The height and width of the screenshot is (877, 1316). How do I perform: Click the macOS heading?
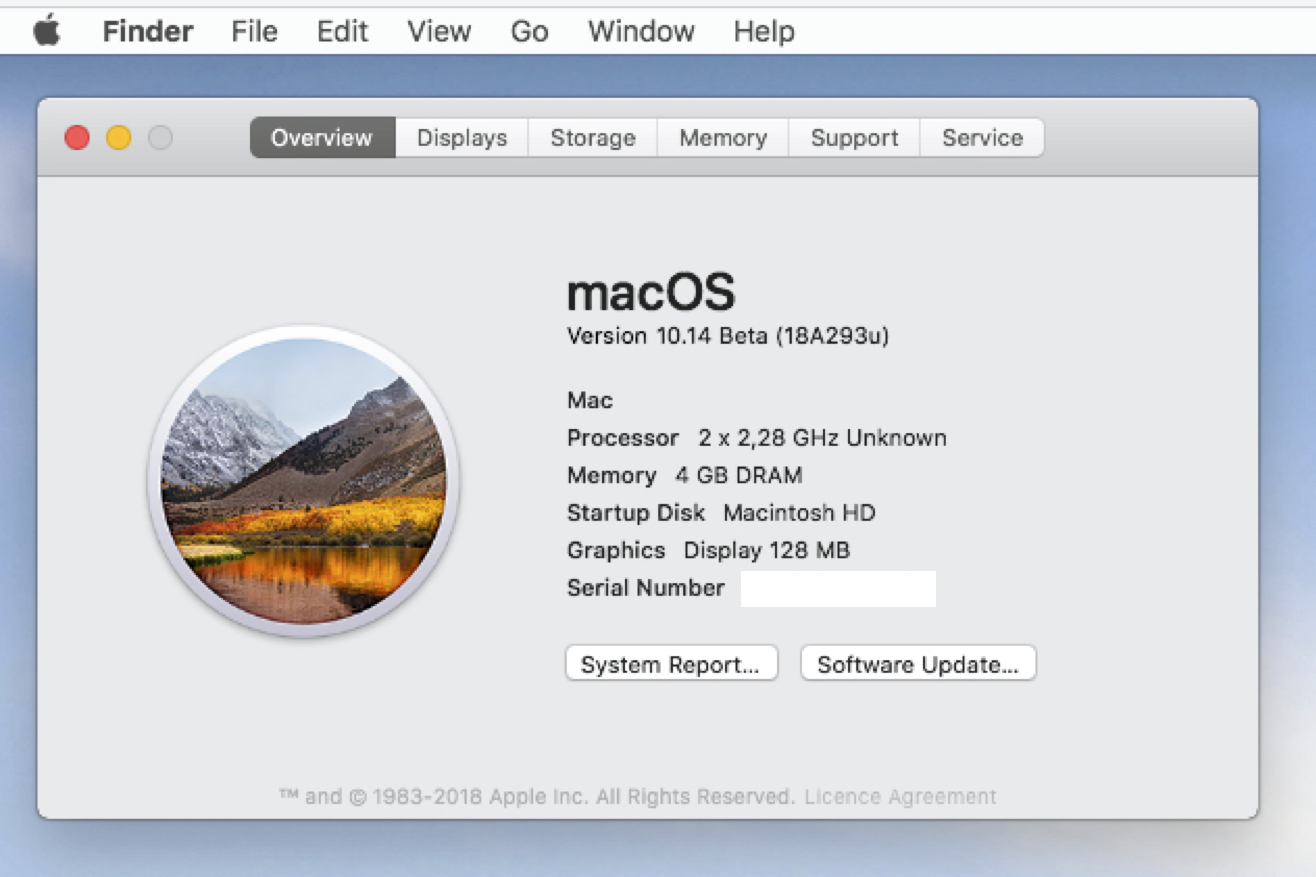pyautogui.click(x=651, y=292)
